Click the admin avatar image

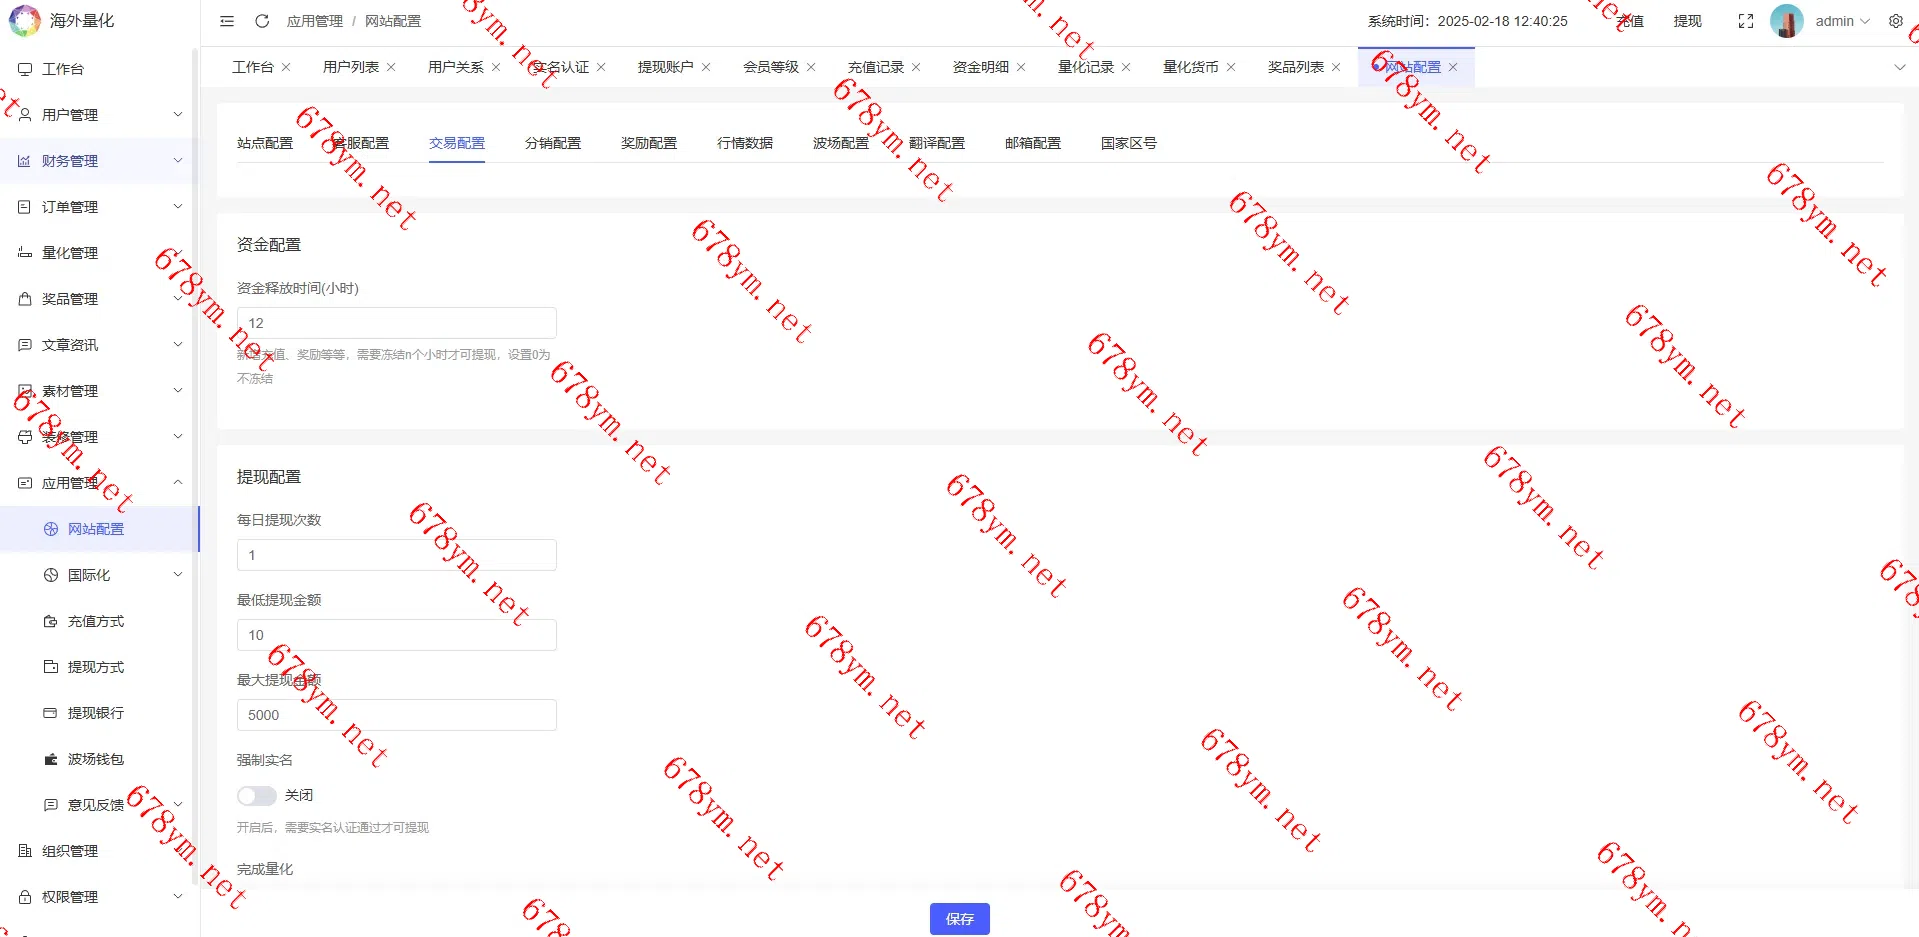[1787, 21]
